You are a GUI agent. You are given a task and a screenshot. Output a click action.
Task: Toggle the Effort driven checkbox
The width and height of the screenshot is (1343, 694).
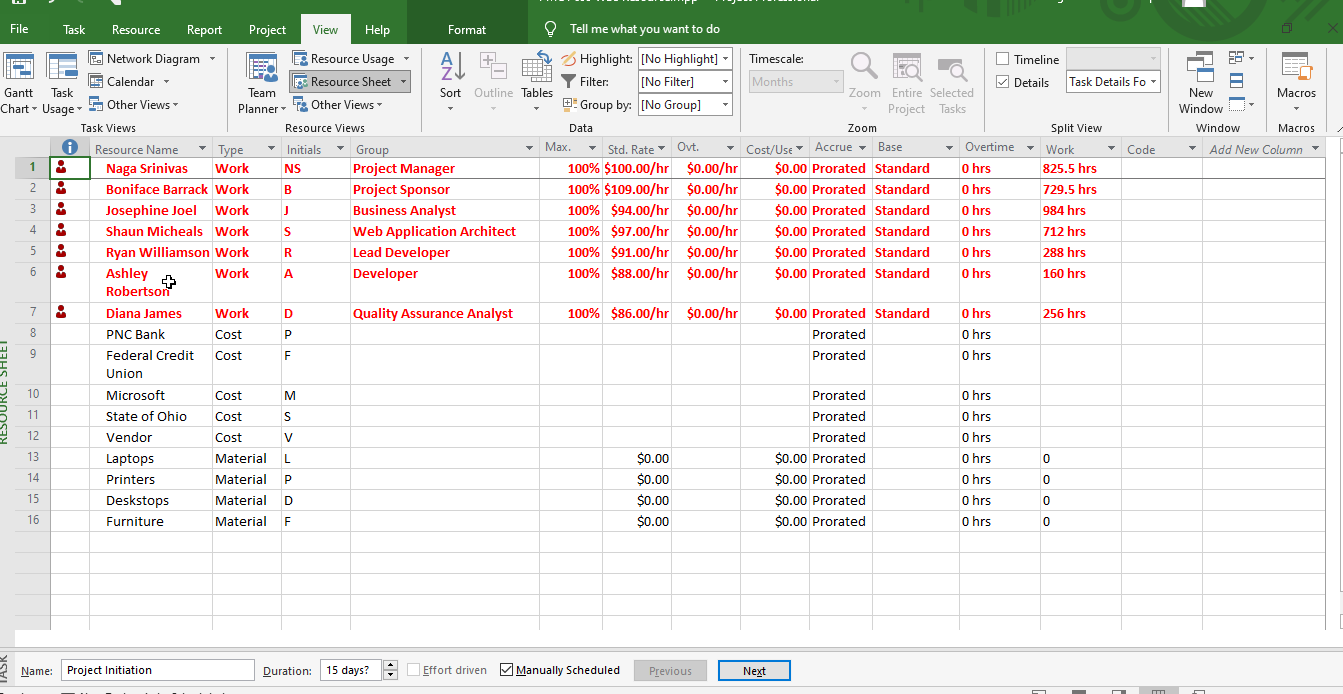(414, 670)
